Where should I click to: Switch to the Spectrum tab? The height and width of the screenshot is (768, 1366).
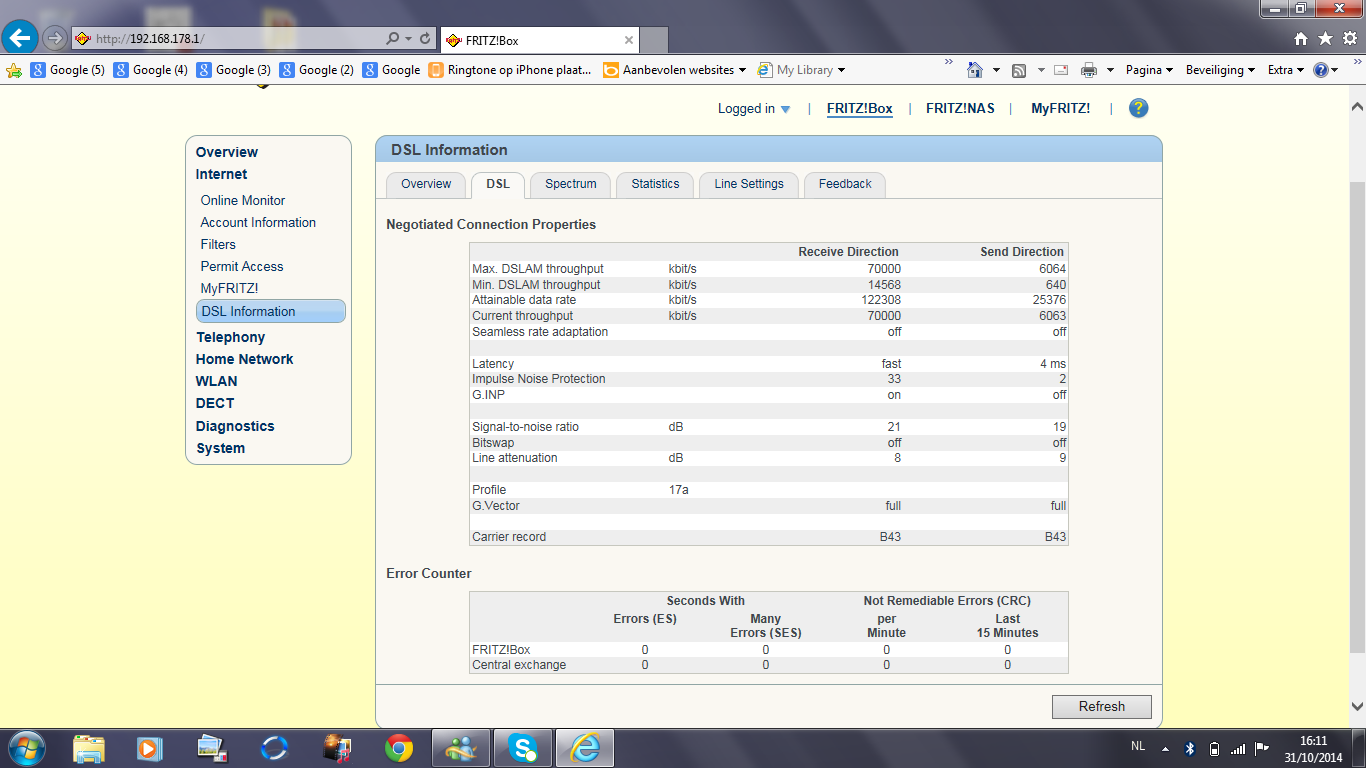[571, 184]
